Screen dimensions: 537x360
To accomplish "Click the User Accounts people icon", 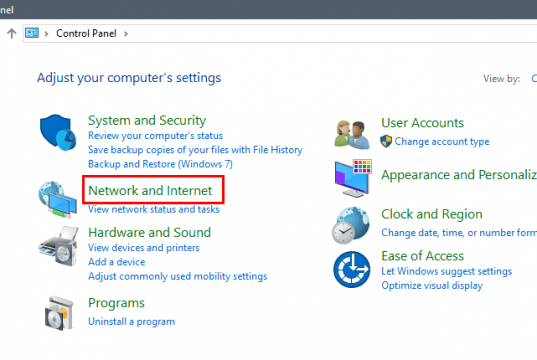I will 352,135.
